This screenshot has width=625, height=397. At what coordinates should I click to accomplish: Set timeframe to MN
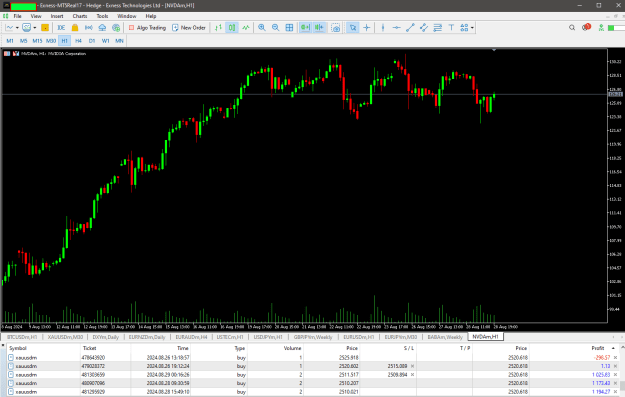click(x=119, y=41)
